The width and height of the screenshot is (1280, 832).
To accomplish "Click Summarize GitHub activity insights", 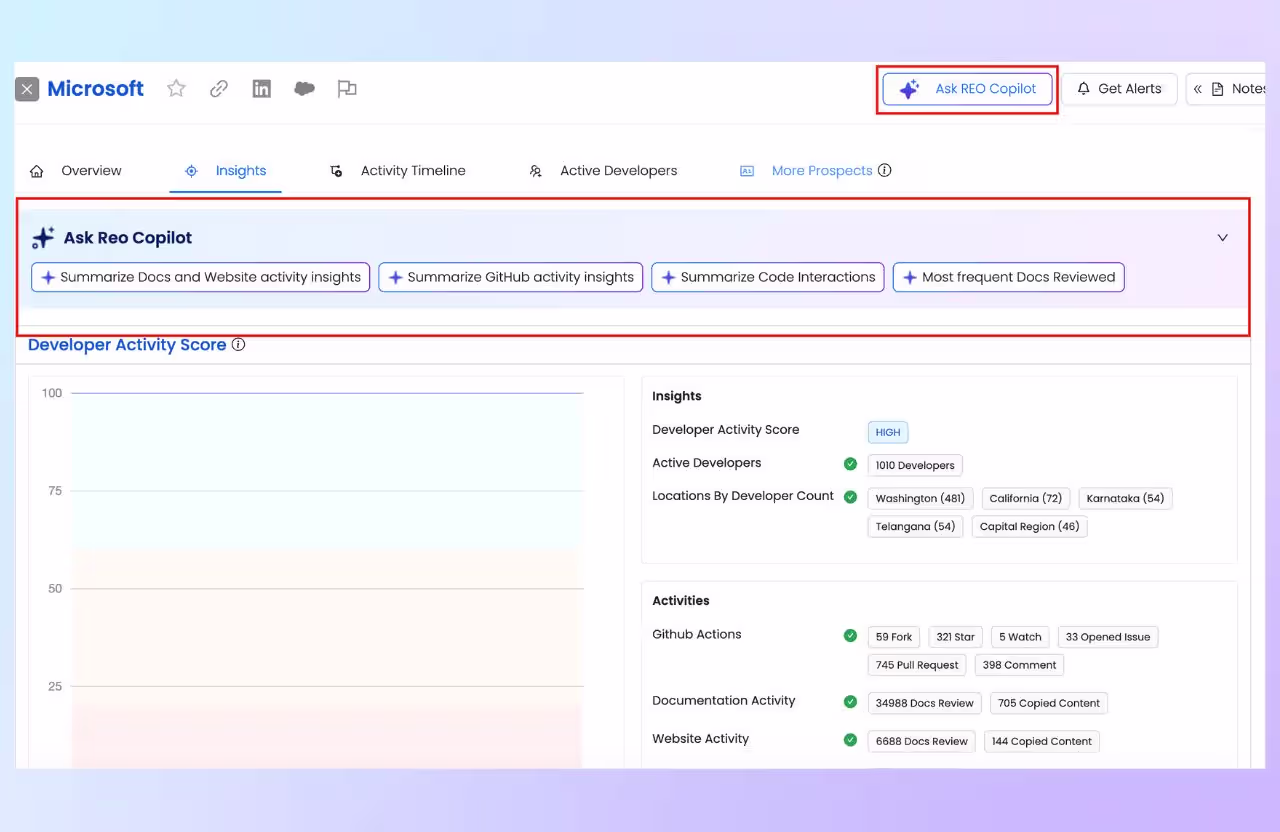I will (x=511, y=277).
